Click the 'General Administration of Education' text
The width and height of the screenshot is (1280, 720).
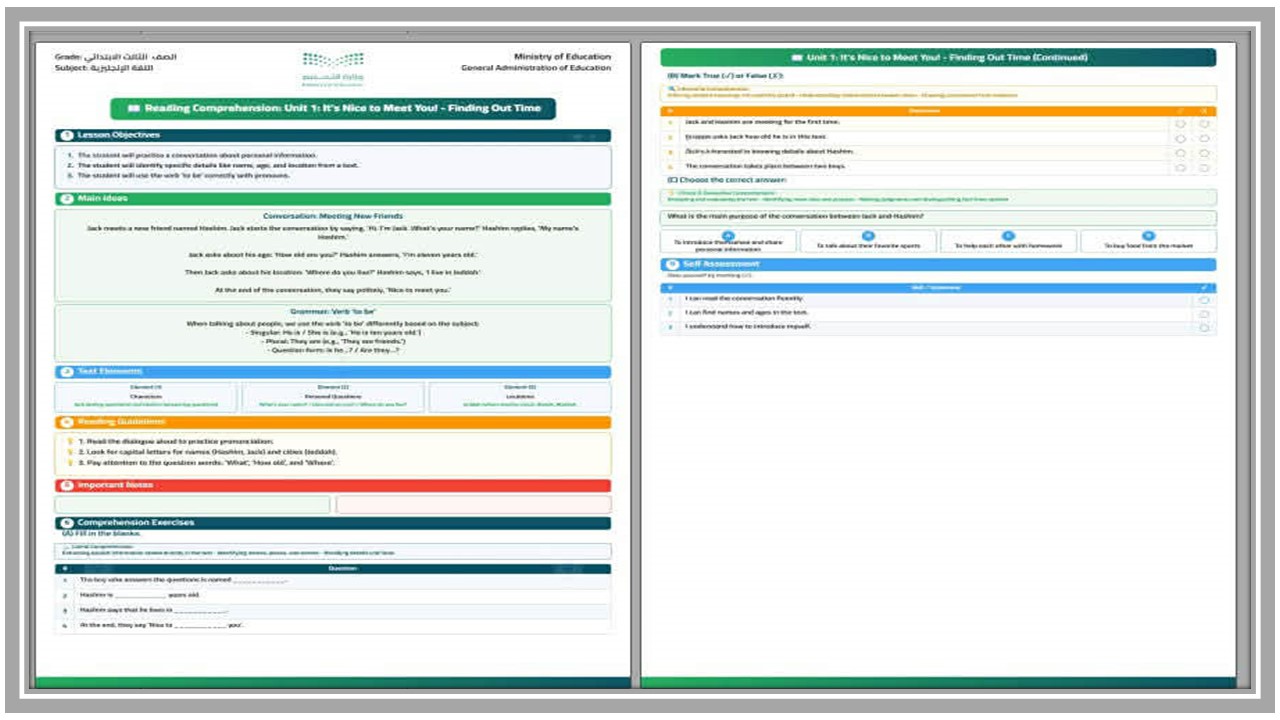click(x=536, y=69)
